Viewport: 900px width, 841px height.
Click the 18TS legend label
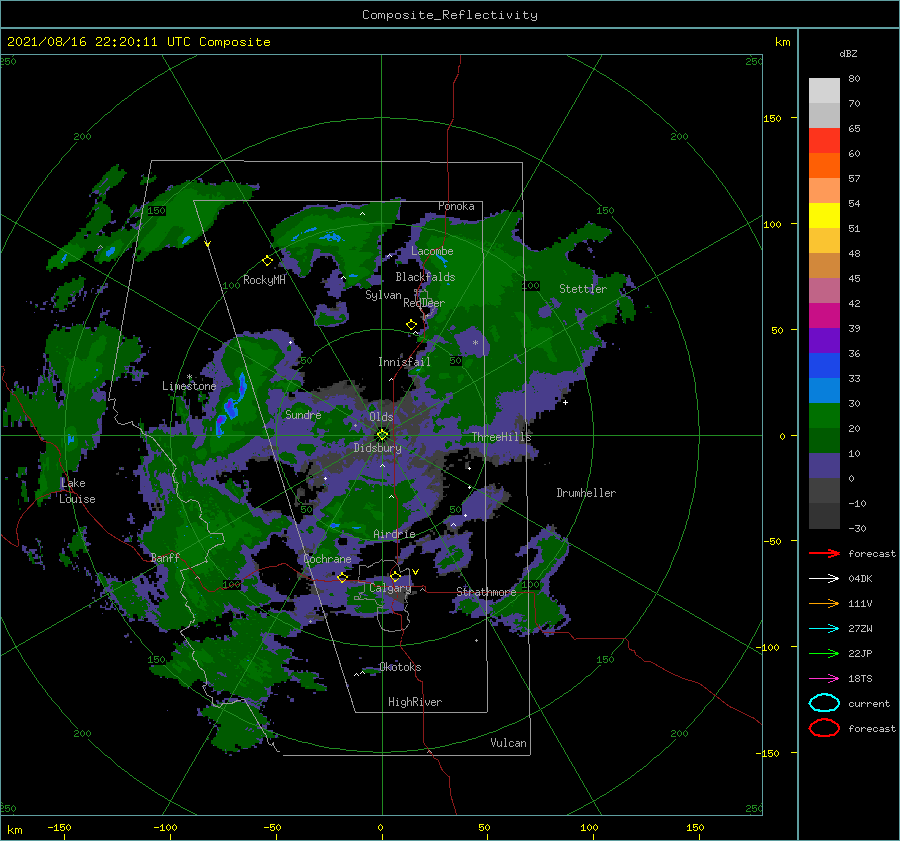click(x=860, y=679)
